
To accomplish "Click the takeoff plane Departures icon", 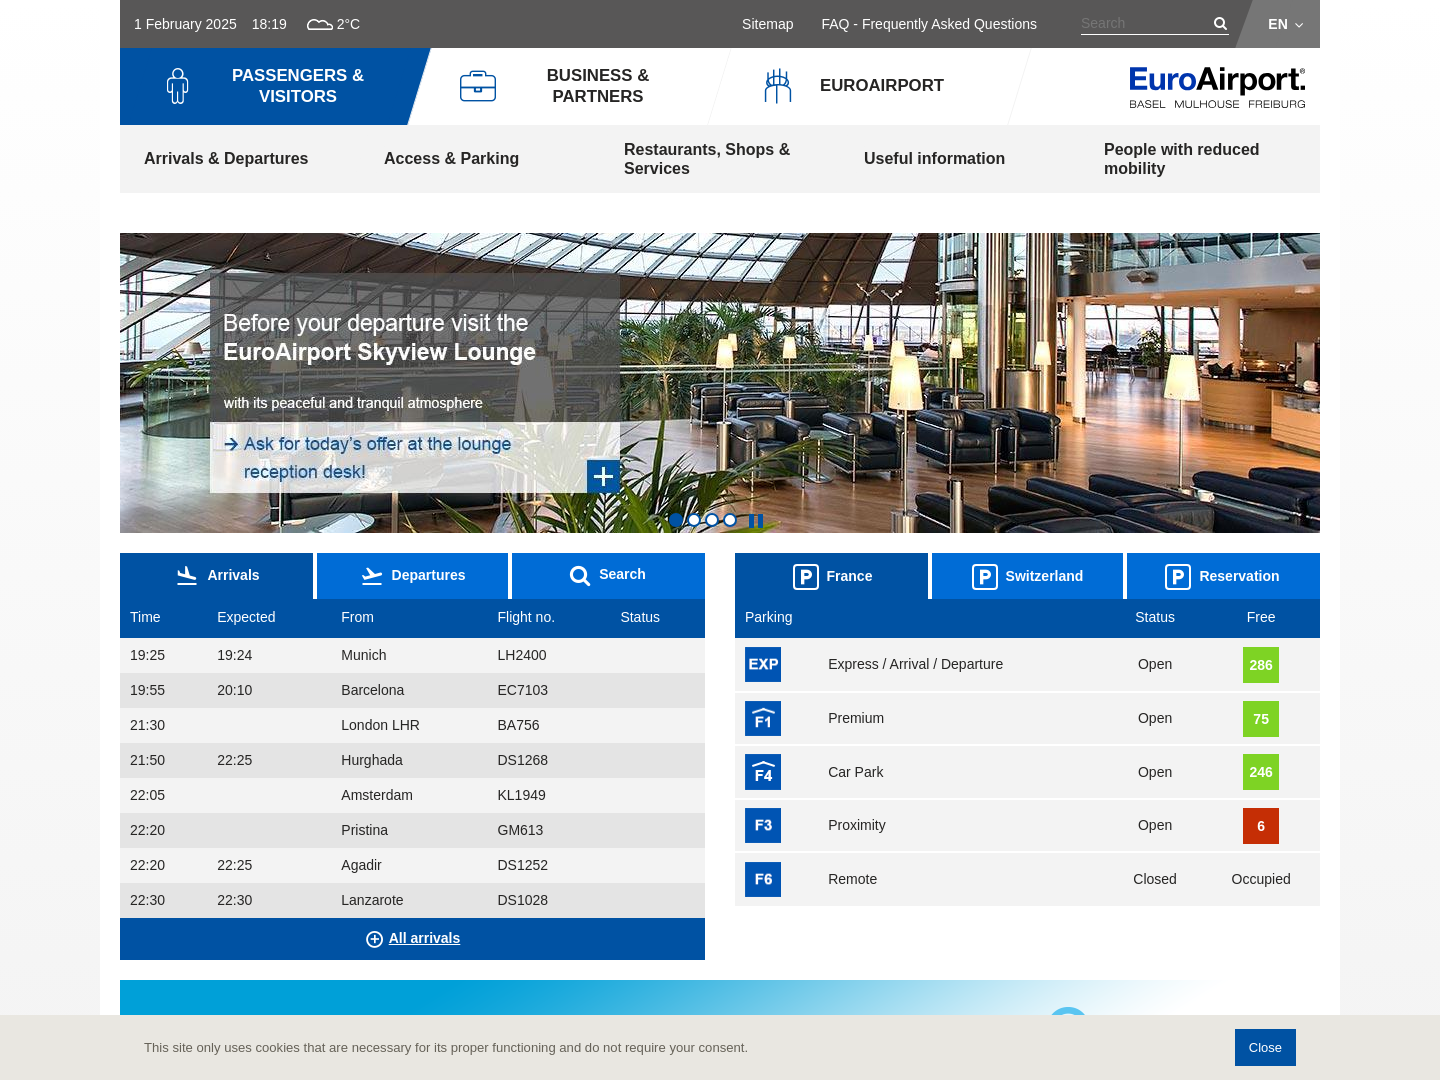I will (372, 576).
